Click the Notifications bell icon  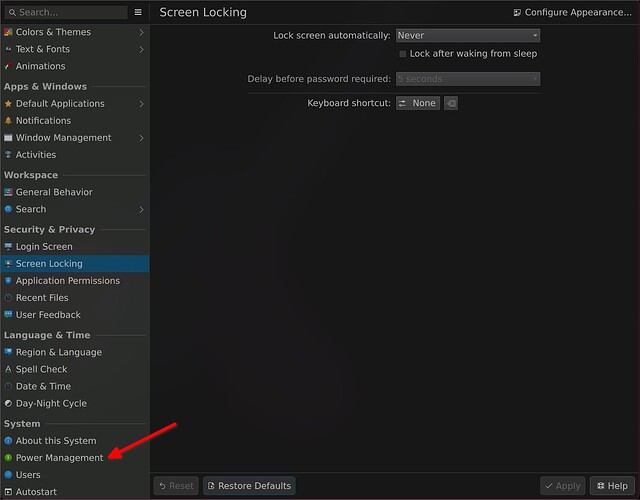pos(8,121)
